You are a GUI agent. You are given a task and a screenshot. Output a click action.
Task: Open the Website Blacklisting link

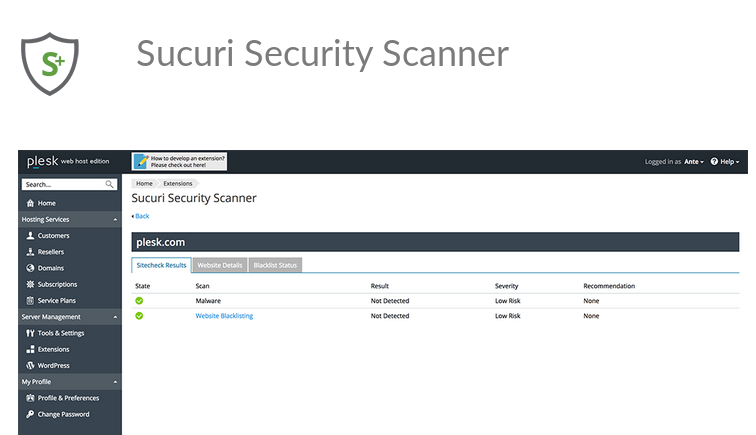pyautogui.click(x=224, y=316)
